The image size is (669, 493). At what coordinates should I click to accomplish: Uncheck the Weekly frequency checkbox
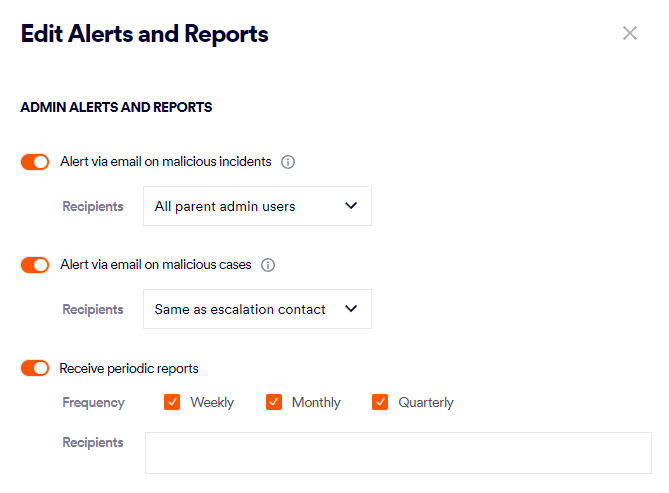click(x=172, y=402)
